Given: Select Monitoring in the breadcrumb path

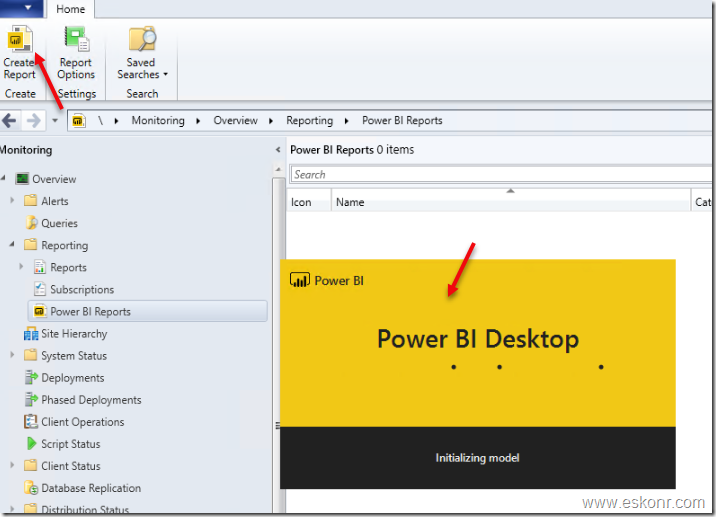Looking at the screenshot, I should click(x=158, y=121).
